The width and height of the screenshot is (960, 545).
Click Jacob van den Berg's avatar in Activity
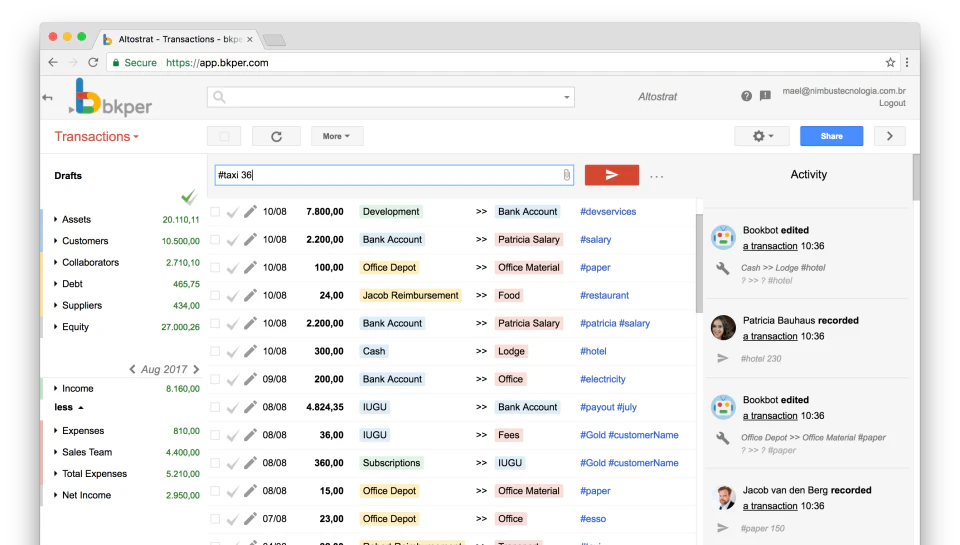pos(725,497)
